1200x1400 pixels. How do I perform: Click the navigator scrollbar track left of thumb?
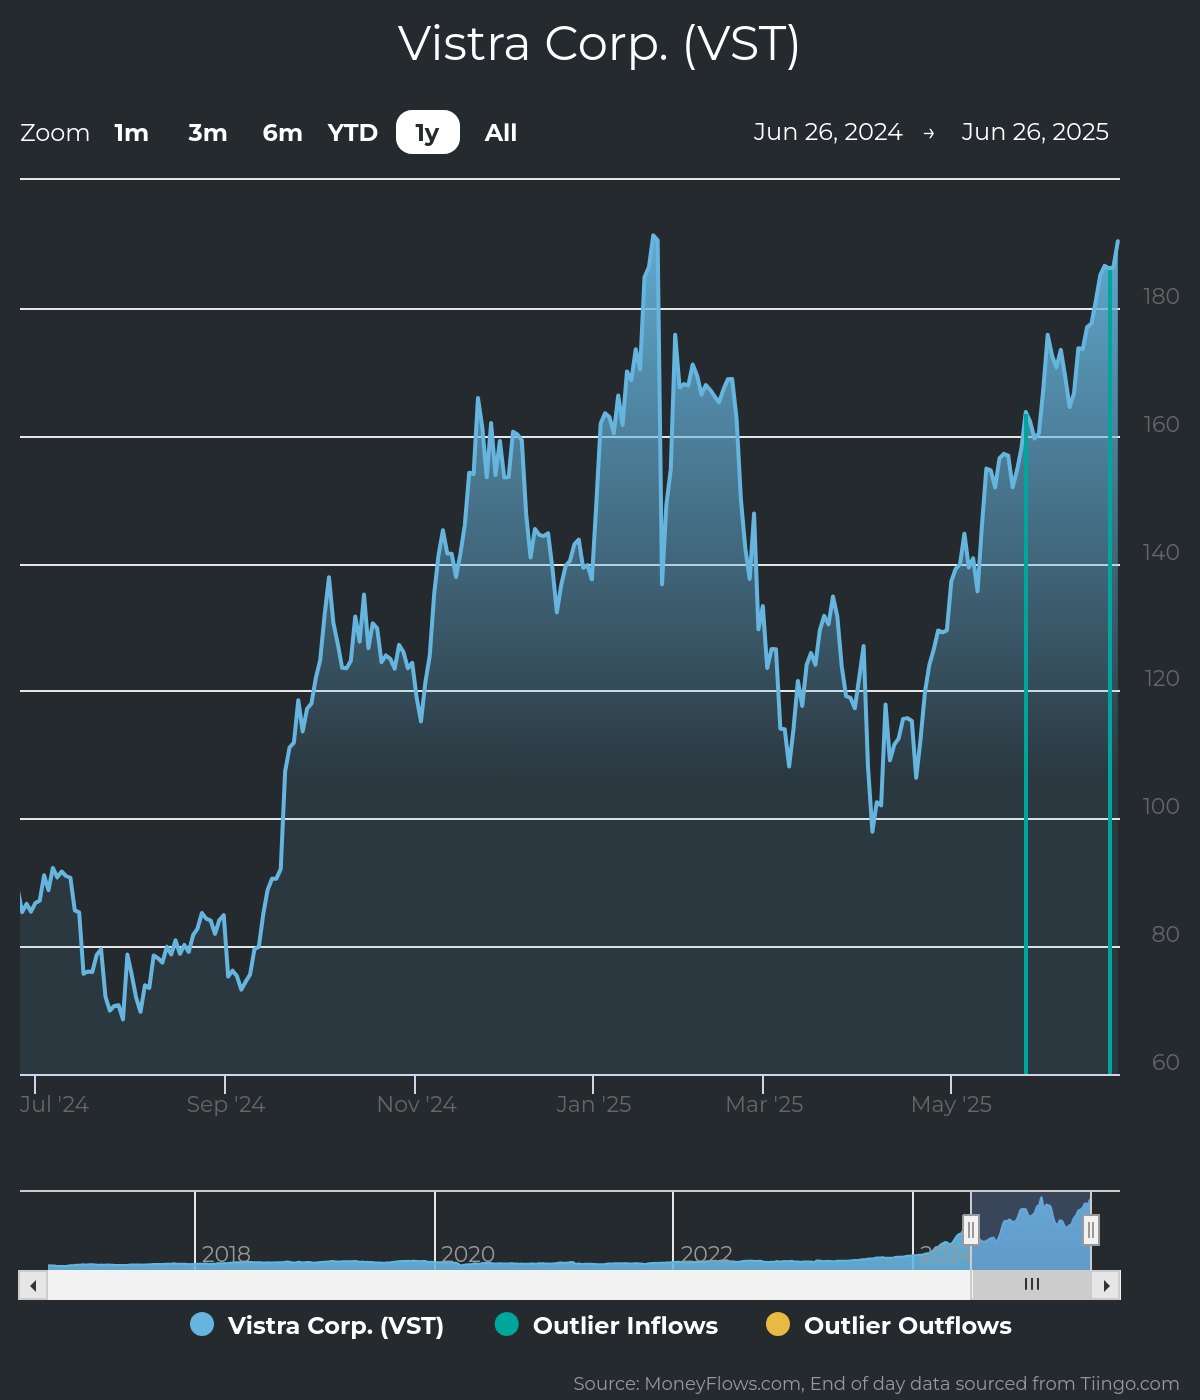coord(509,1285)
